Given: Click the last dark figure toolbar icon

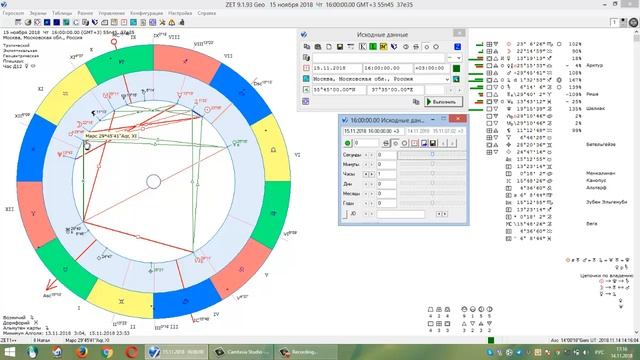Looking at the screenshot, I should [182, 22].
